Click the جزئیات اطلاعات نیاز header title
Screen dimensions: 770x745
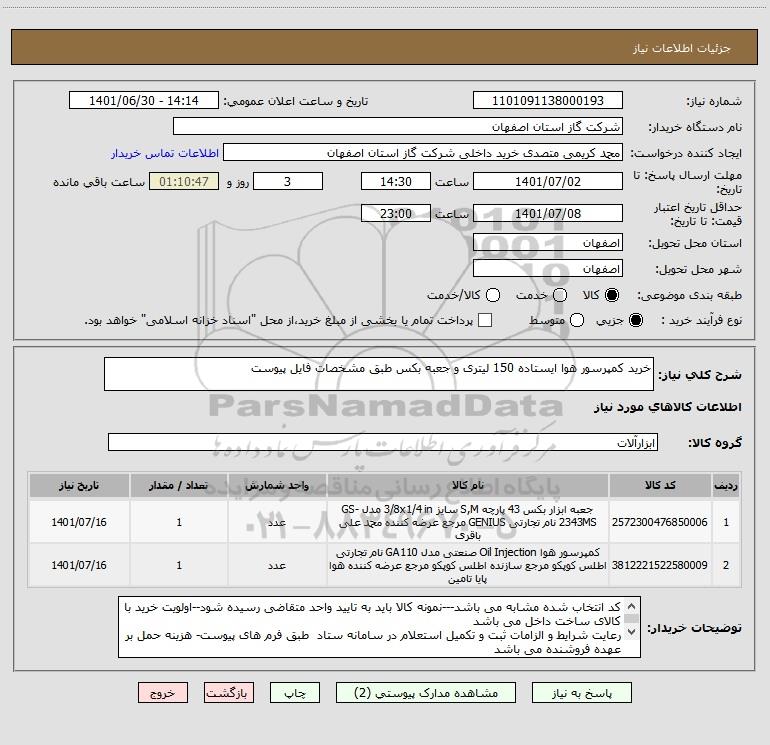681,48
